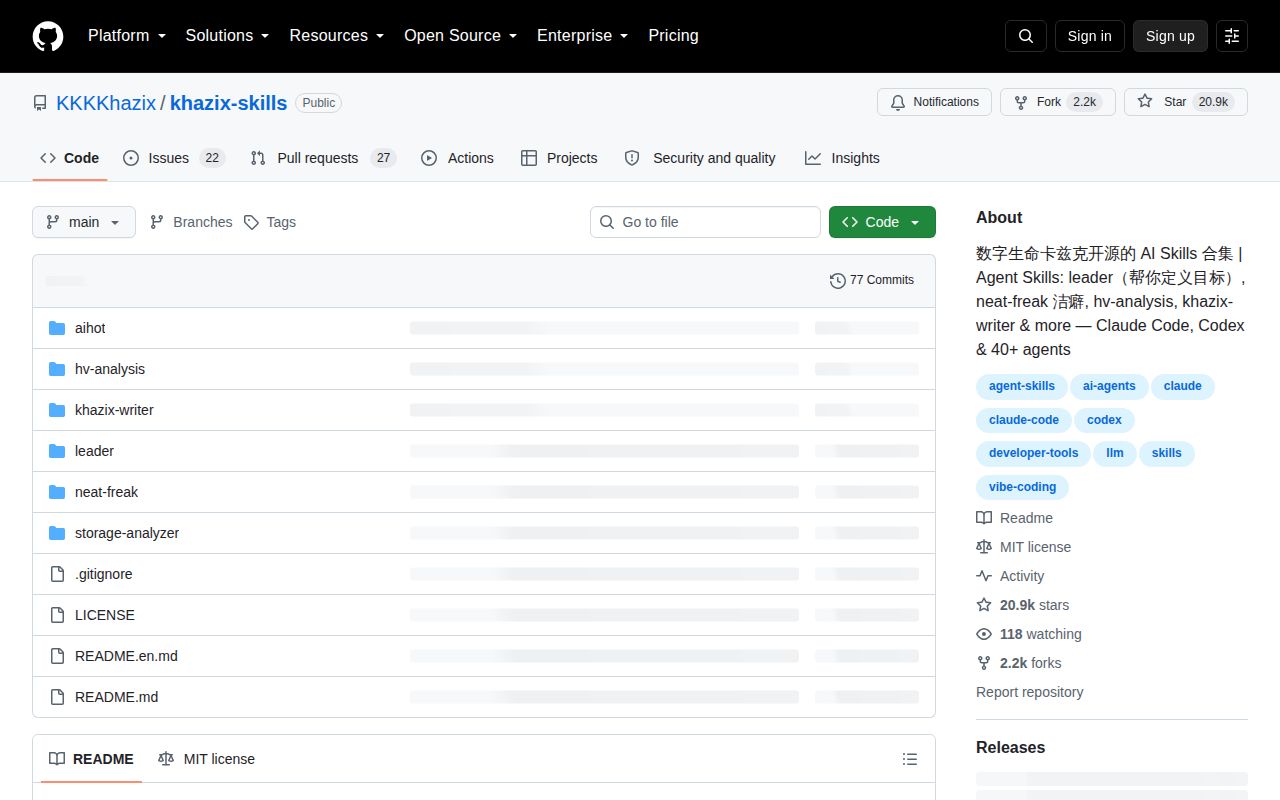Click the repository icon before KKKKhazix
Image resolution: width=1280 pixels, height=800 pixels.
click(x=40, y=103)
